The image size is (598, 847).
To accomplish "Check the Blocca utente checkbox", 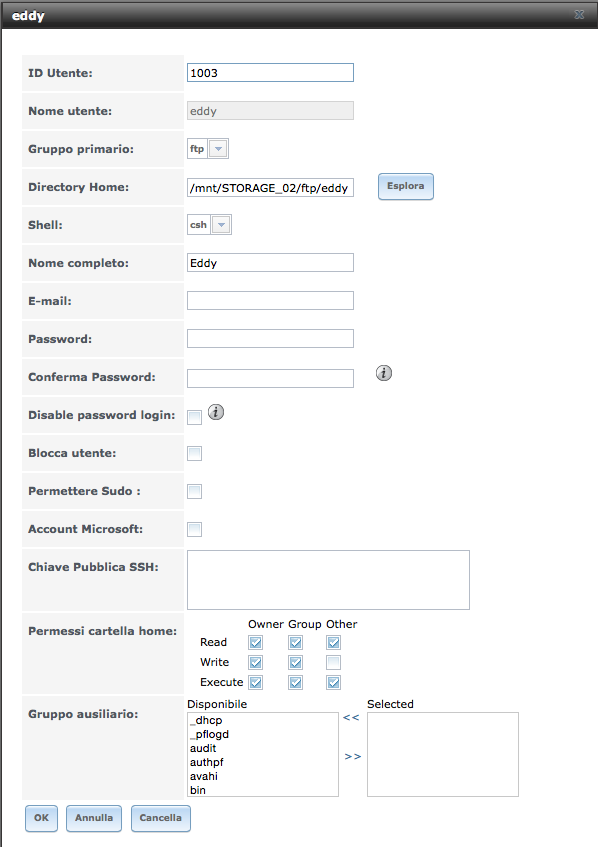I will click(x=194, y=453).
